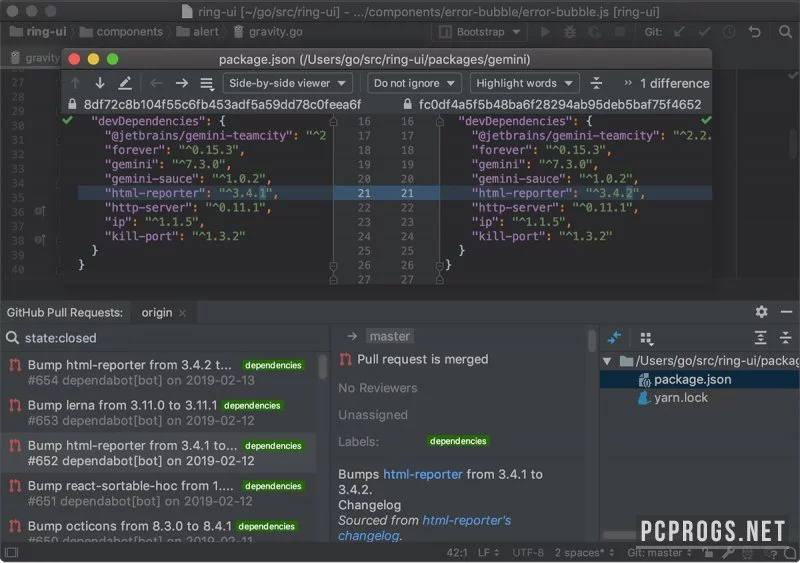Viewport: 800px width, 563px height.
Task: Open the file list icon in diff toolbar
Action: 207,83
